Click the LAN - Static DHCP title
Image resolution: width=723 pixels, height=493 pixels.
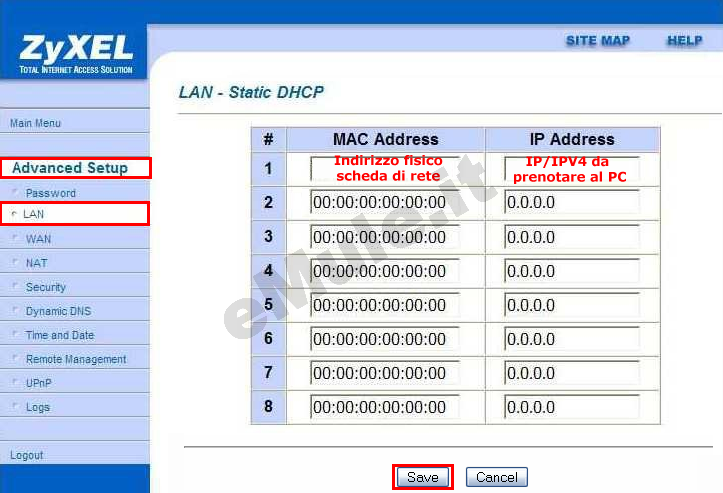[251, 92]
